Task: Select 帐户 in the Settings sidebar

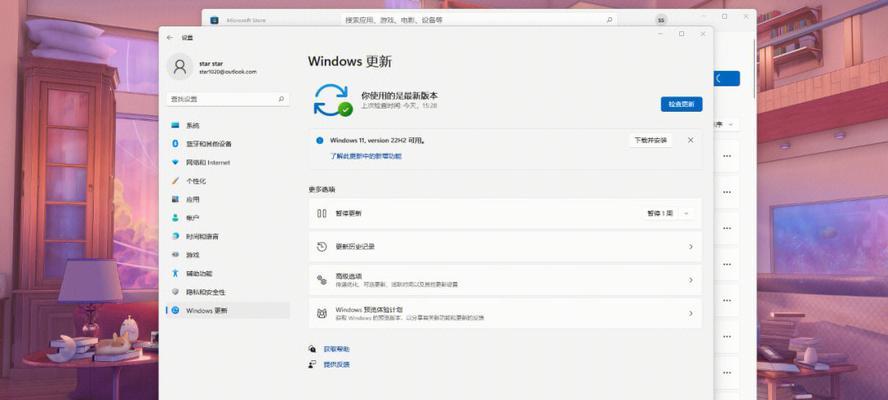Action: tap(228, 218)
